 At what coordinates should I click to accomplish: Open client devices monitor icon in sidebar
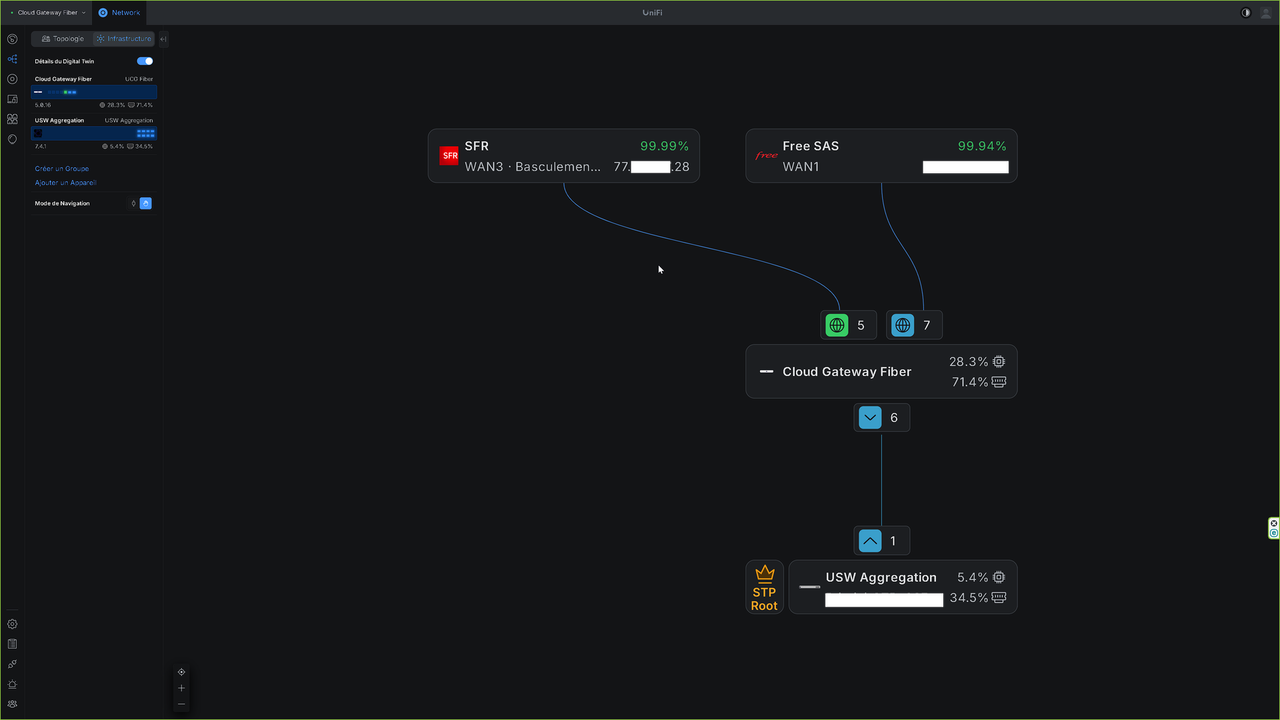point(12,99)
